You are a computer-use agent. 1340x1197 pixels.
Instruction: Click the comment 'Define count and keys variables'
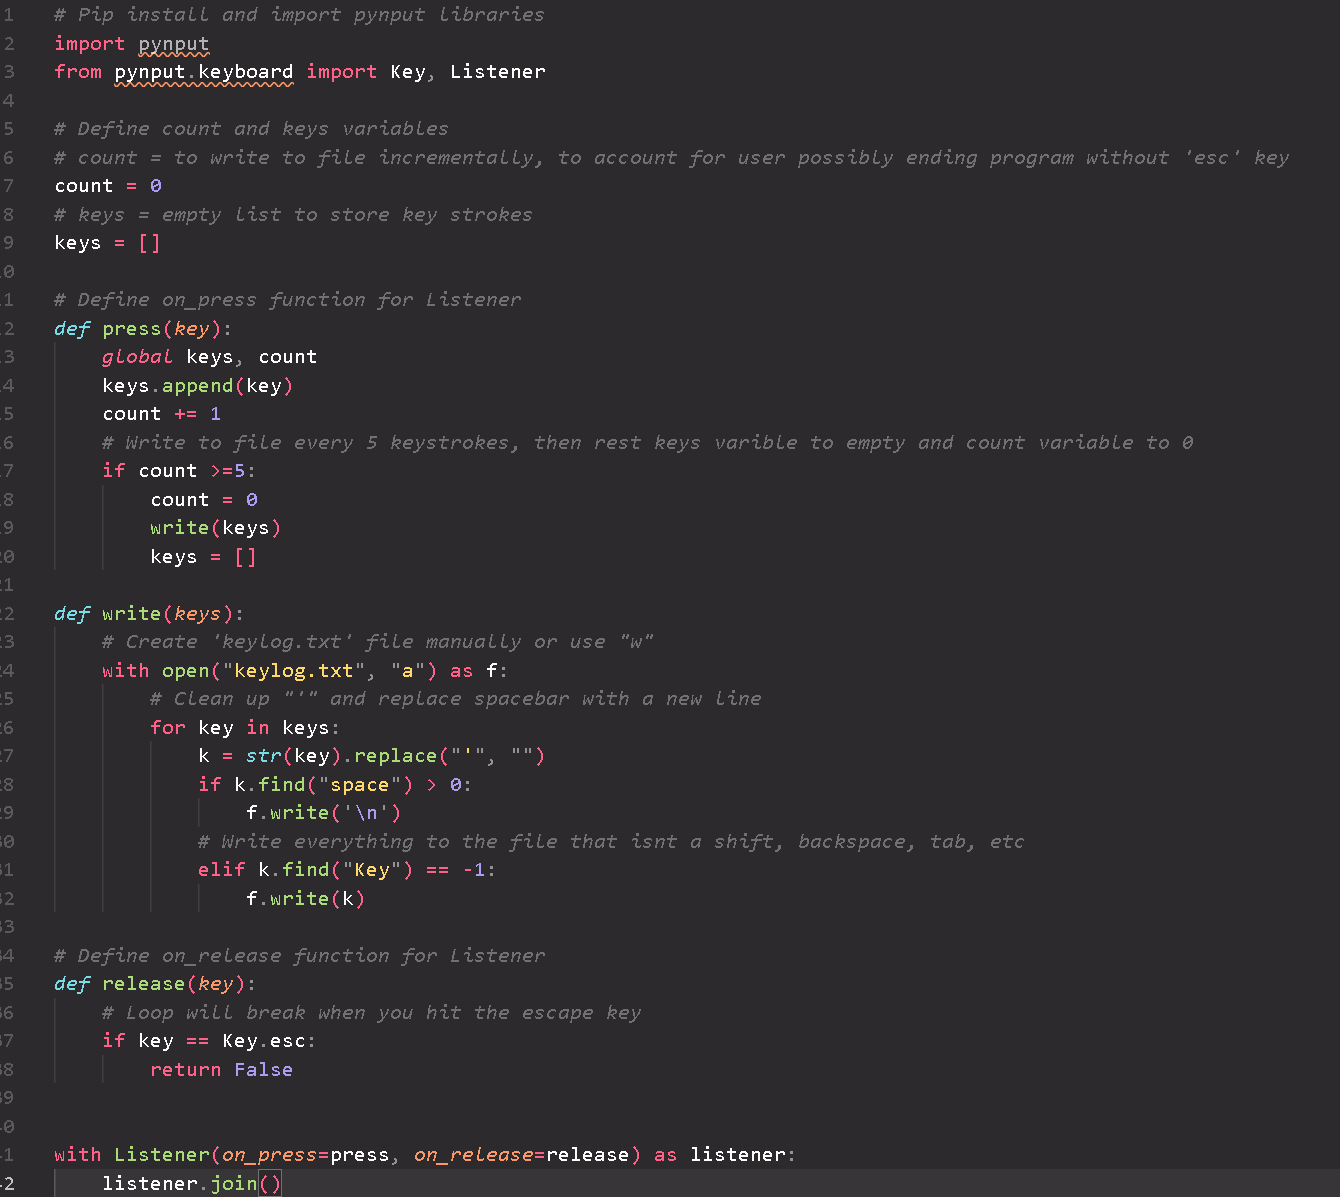coord(251,129)
